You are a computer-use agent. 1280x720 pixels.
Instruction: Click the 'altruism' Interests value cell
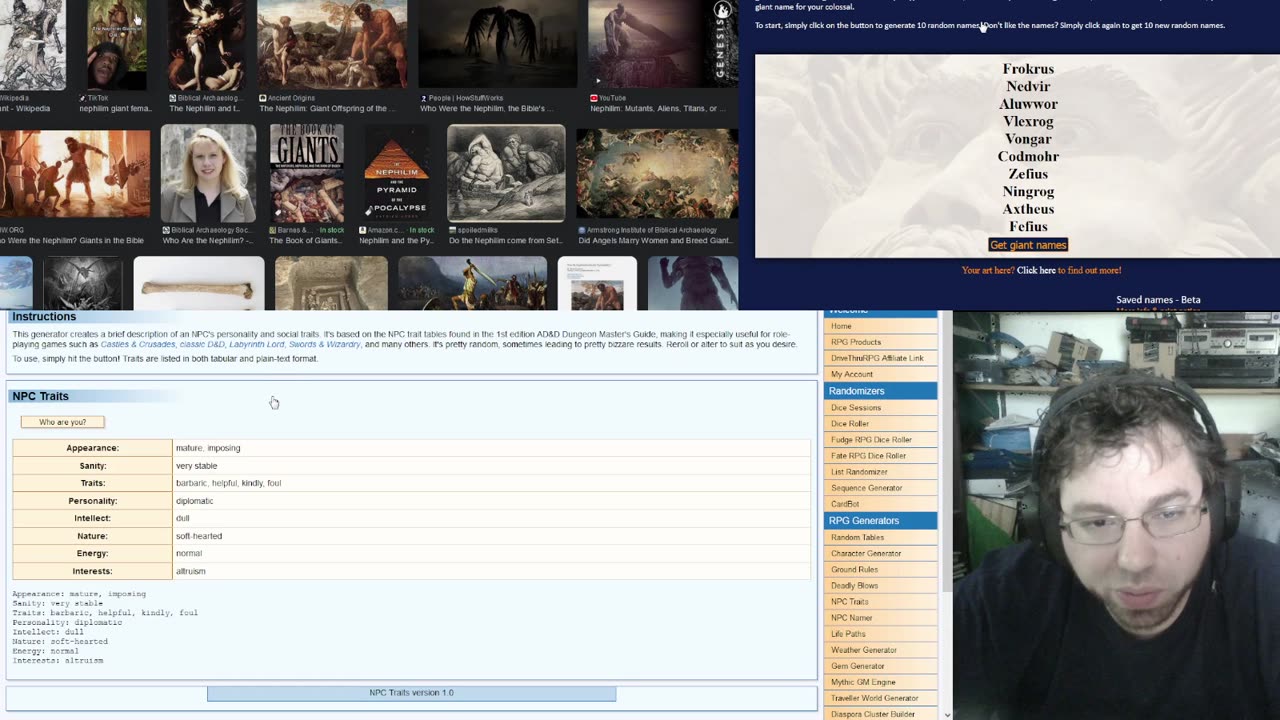(x=492, y=571)
